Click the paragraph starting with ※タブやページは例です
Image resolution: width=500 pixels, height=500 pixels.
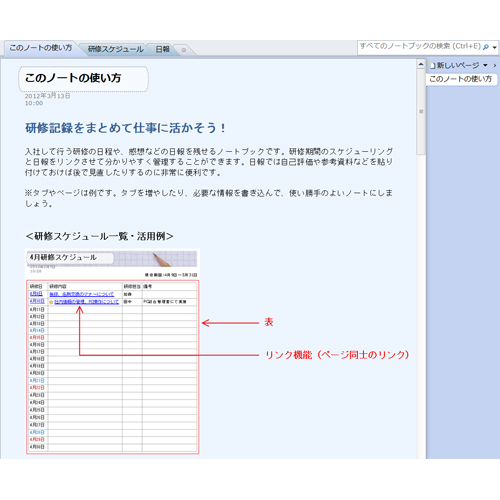(209, 198)
